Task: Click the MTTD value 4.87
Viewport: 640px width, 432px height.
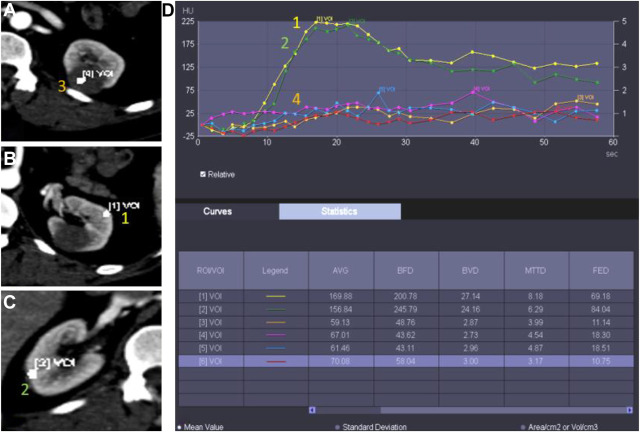Action: click(x=536, y=348)
